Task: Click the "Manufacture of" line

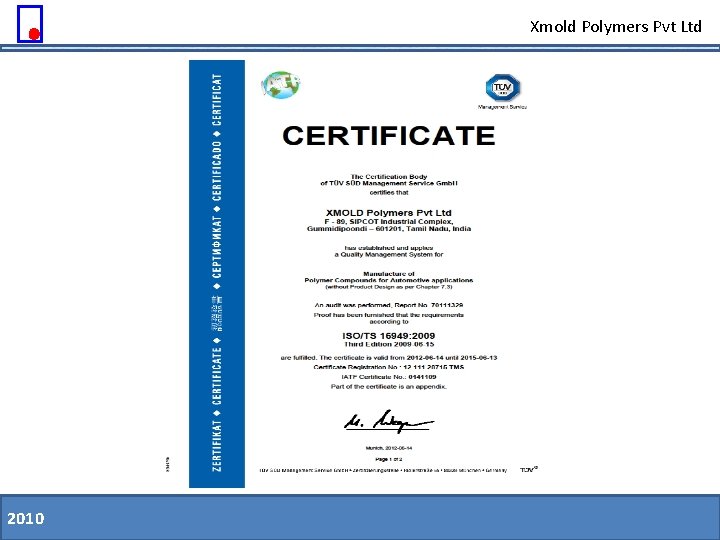Action: (x=388, y=274)
